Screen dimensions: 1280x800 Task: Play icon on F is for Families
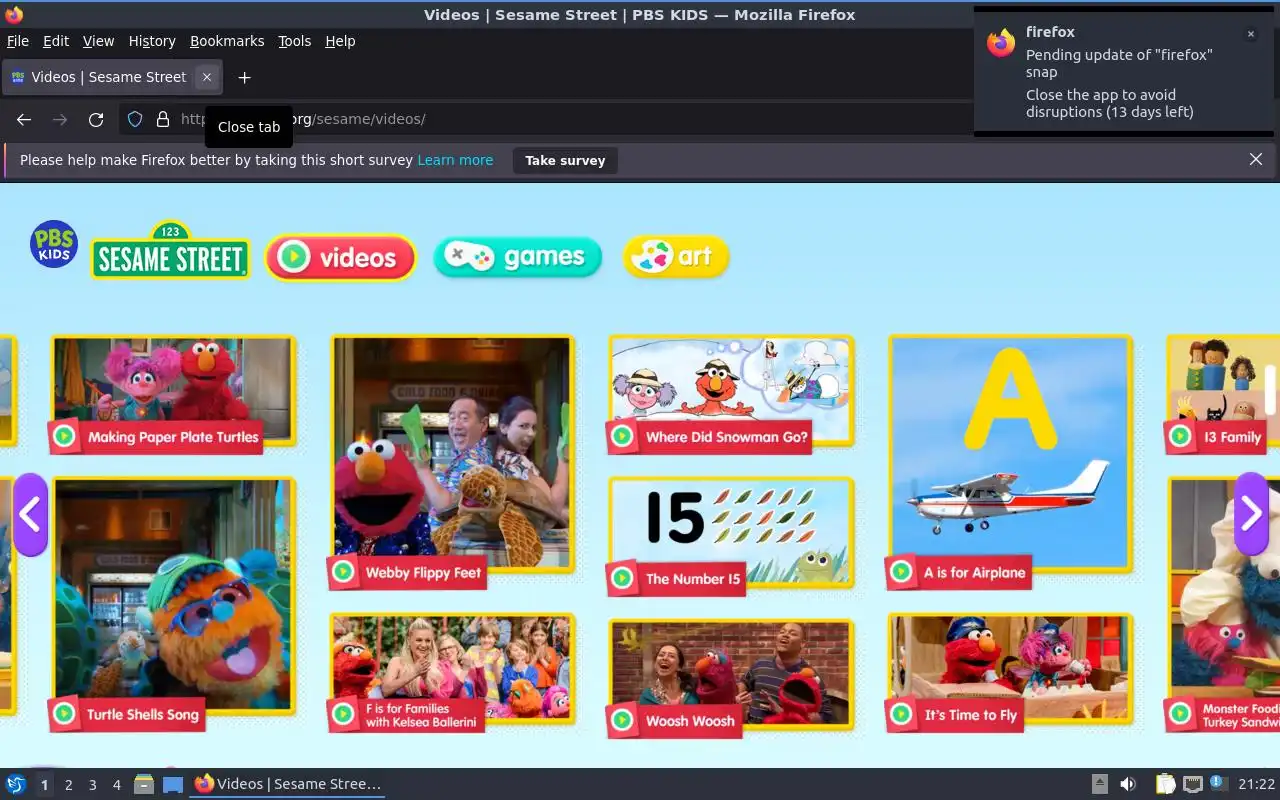coord(343,714)
